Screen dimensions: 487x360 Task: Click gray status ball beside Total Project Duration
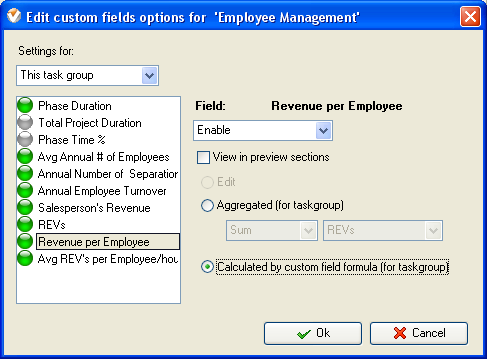coord(25,122)
